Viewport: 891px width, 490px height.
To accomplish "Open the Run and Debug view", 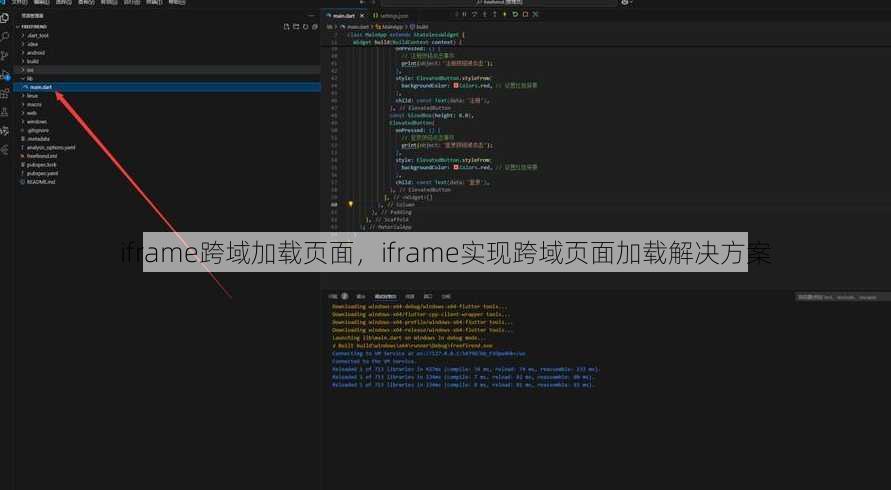I will (x=5, y=75).
